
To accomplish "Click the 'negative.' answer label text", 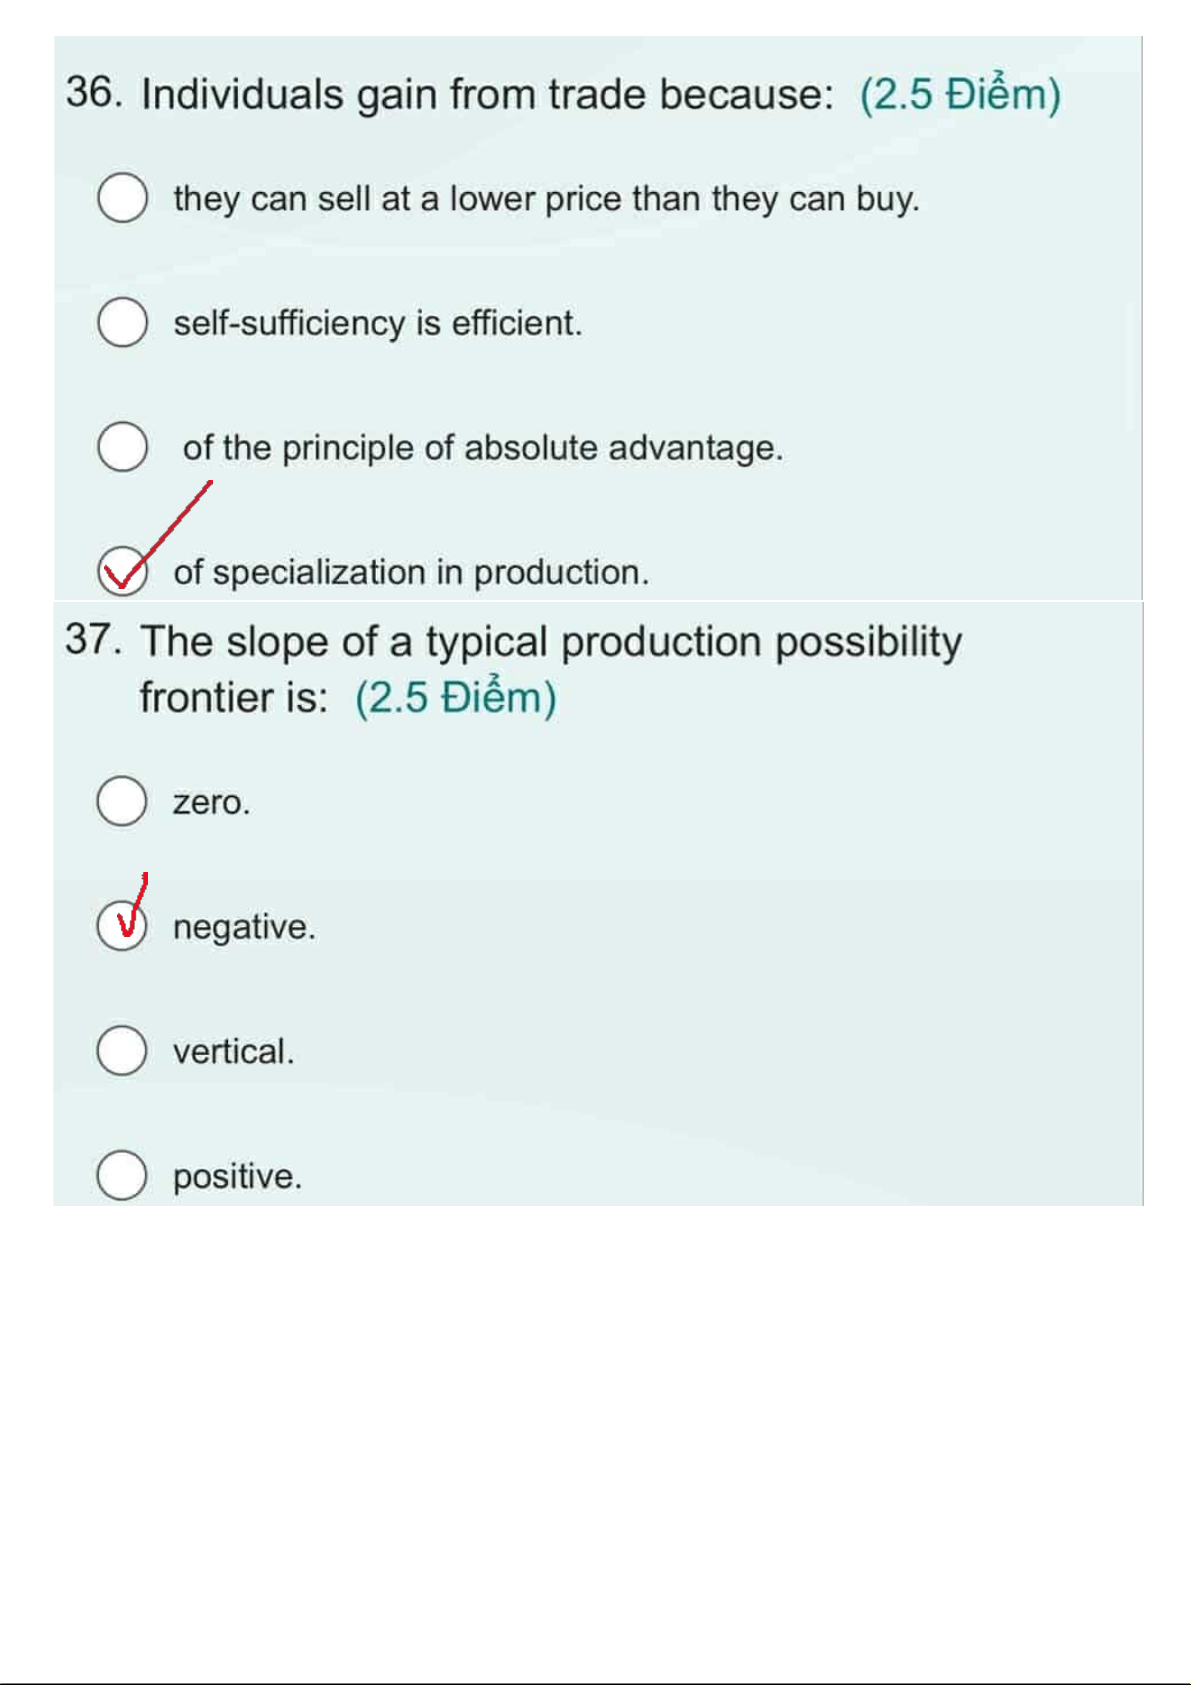I will 244,927.
